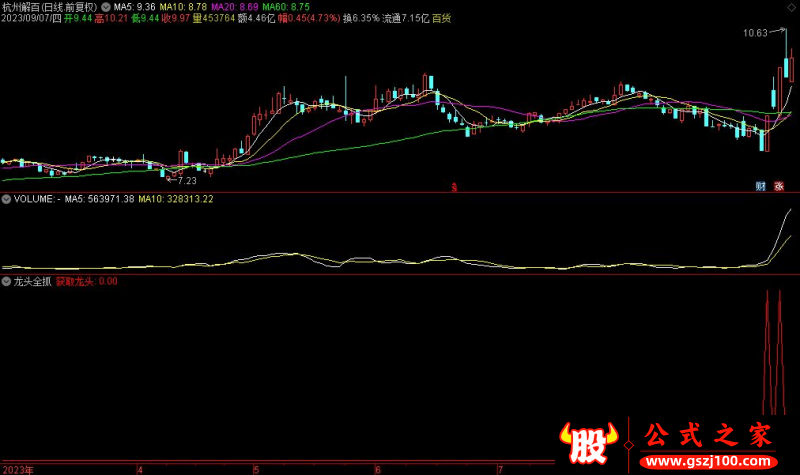Click the 龙头全抓 indicator name
800x475 pixels.
click(x=33, y=281)
